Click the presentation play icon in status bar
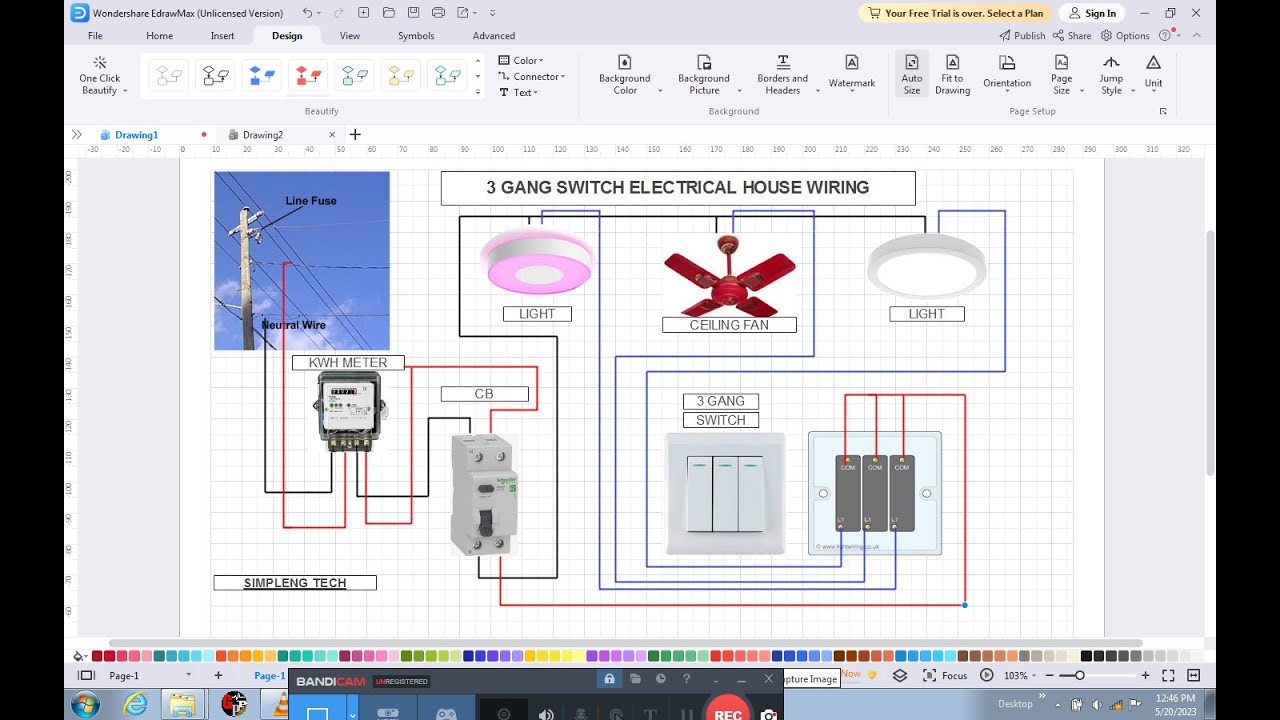The image size is (1280, 720). tap(987, 676)
